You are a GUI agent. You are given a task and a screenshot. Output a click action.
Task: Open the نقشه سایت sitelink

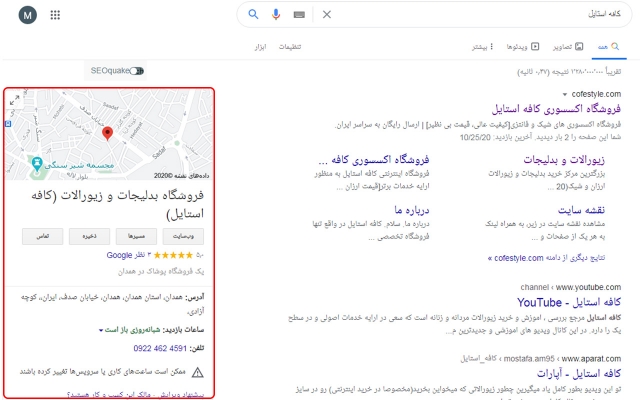581,210
